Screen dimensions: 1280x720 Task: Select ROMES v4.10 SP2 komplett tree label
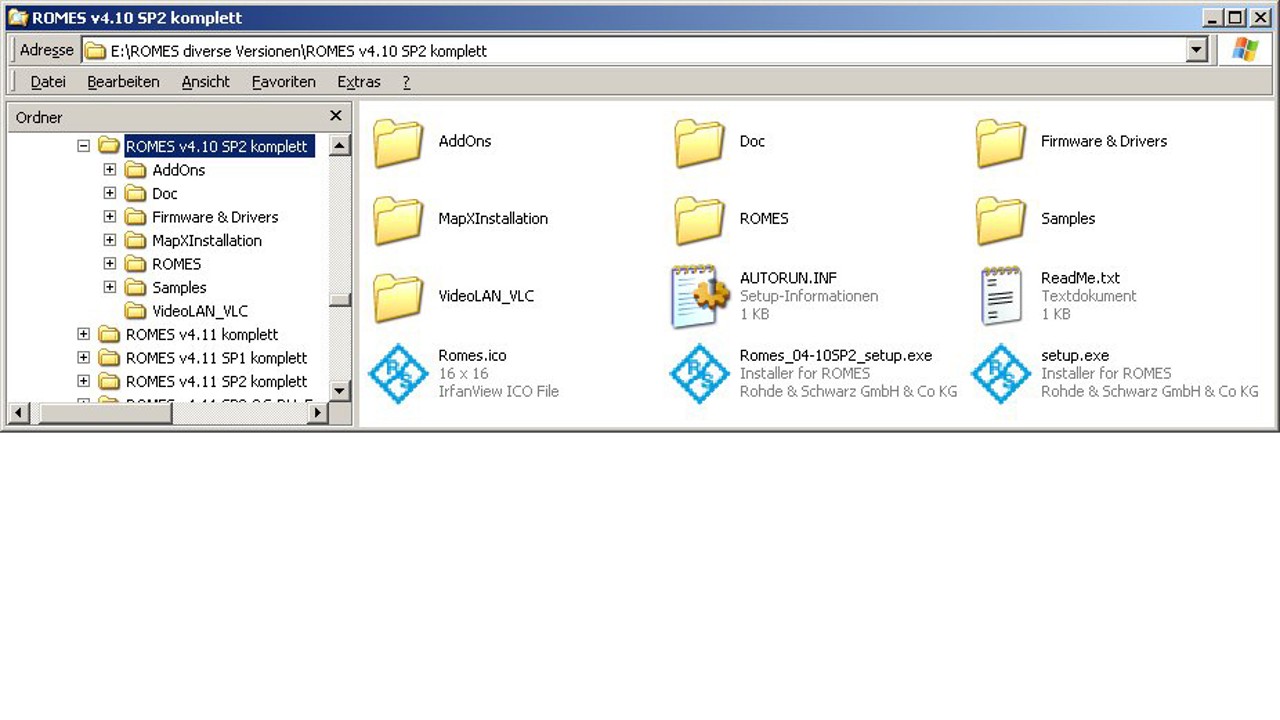(217, 146)
